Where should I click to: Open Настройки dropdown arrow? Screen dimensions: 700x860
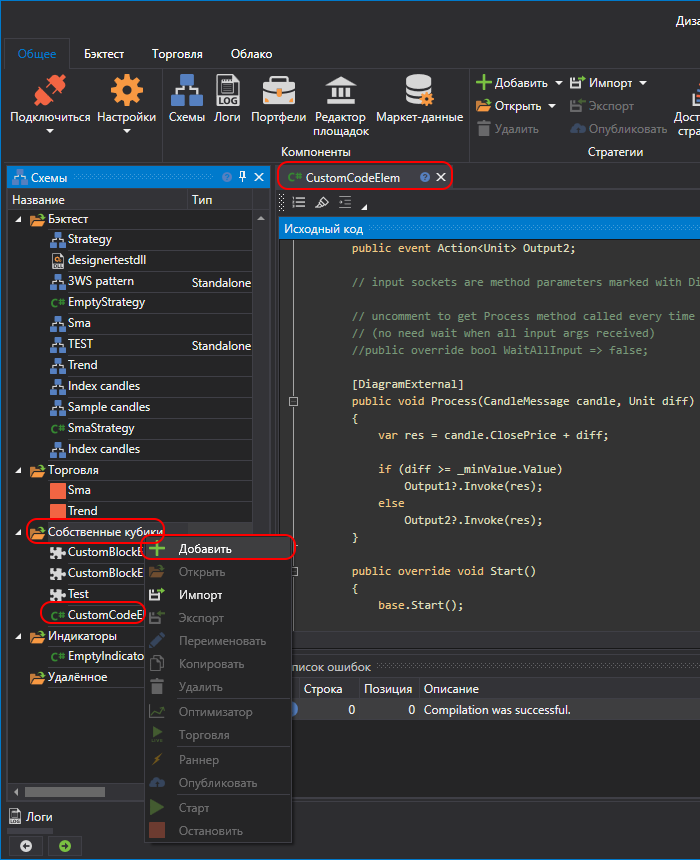127,131
